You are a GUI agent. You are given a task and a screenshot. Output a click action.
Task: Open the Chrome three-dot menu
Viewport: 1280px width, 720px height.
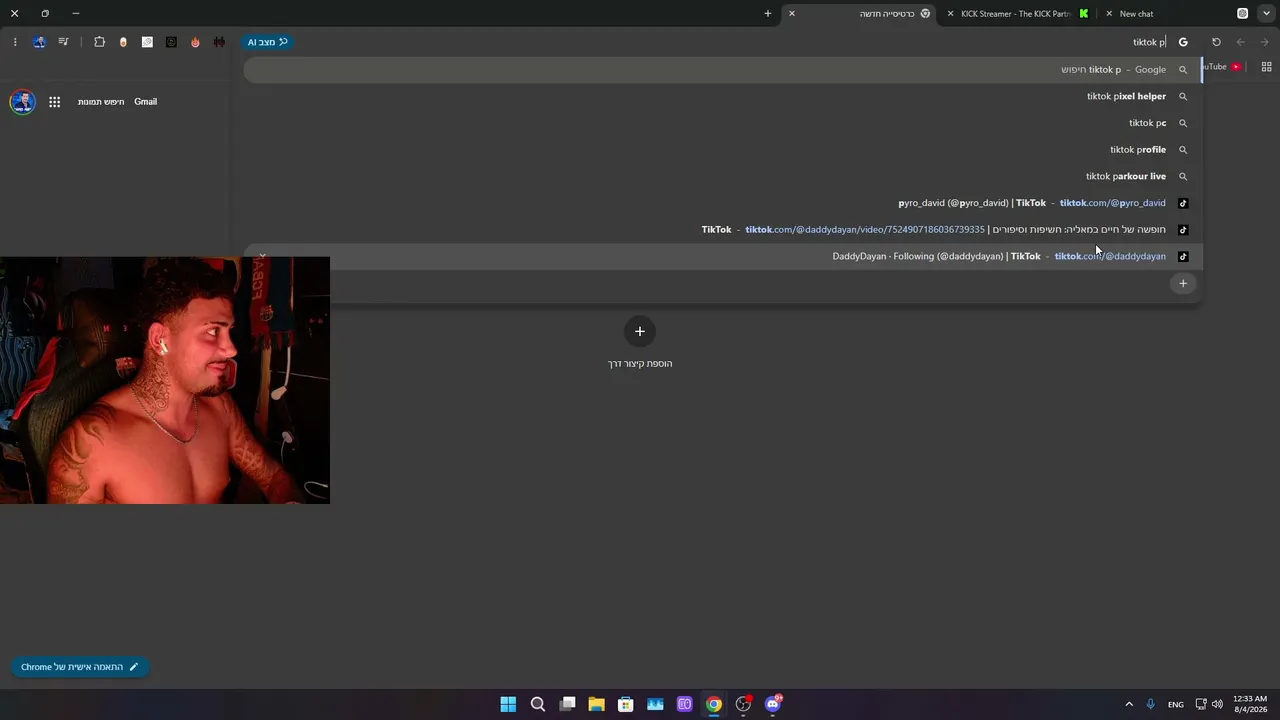(x=15, y=42)
